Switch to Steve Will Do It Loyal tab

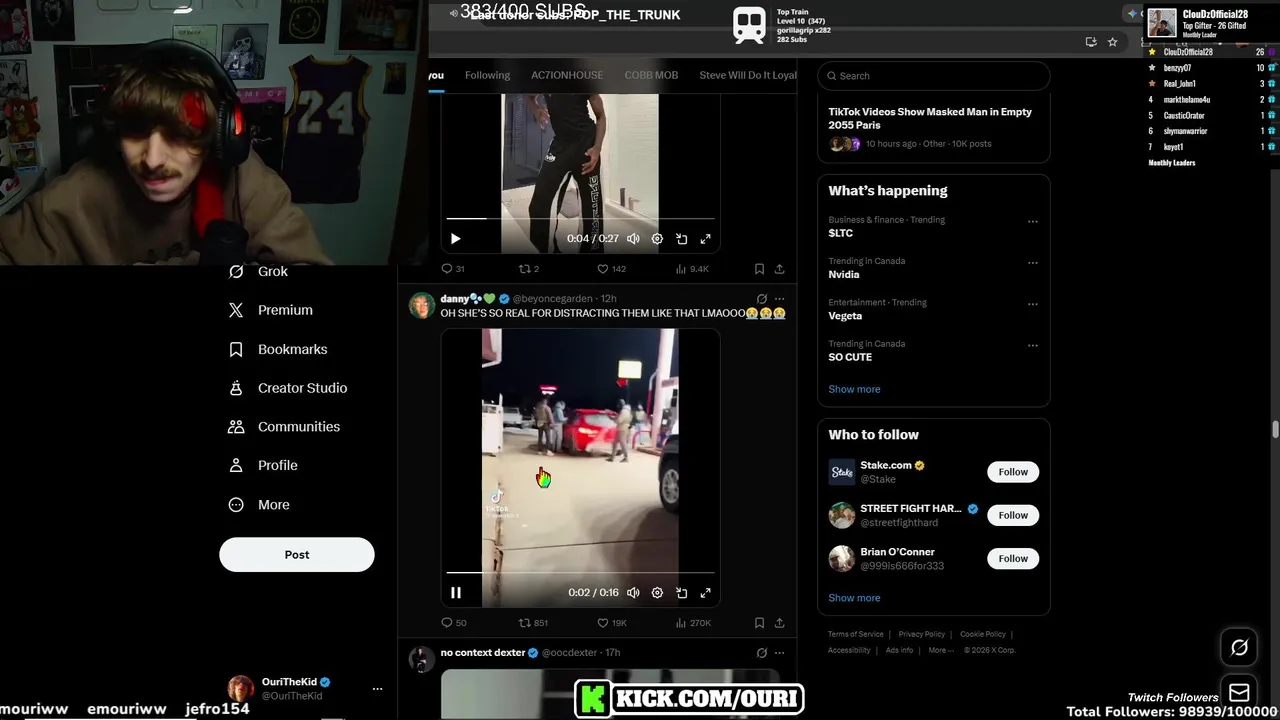click(x=747, y=75)
